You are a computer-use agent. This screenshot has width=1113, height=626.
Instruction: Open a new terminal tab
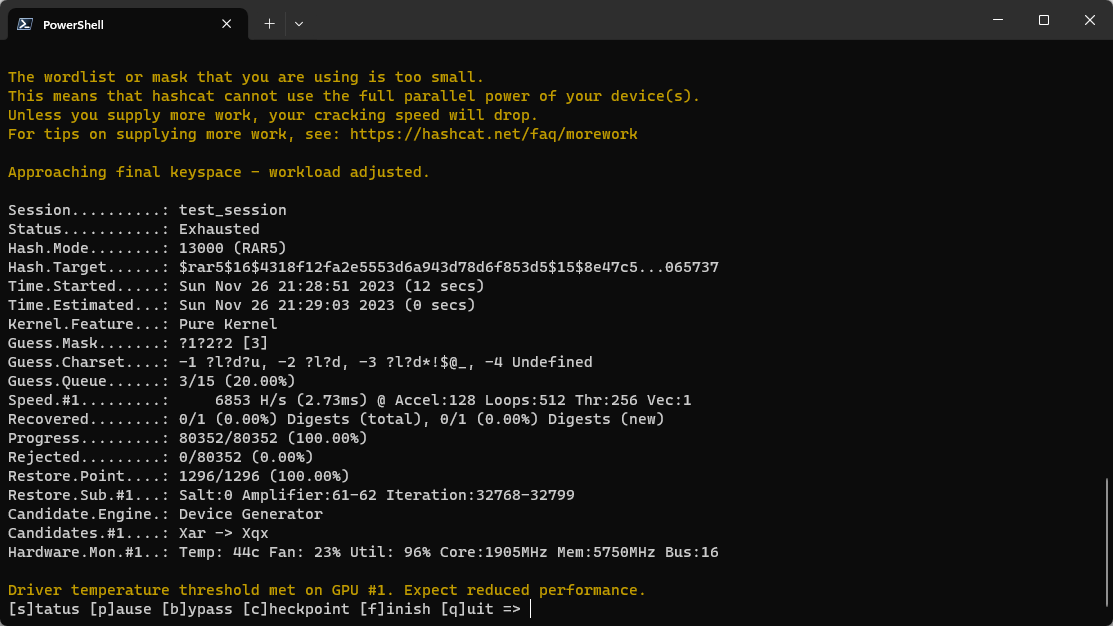tap(269, 24)
